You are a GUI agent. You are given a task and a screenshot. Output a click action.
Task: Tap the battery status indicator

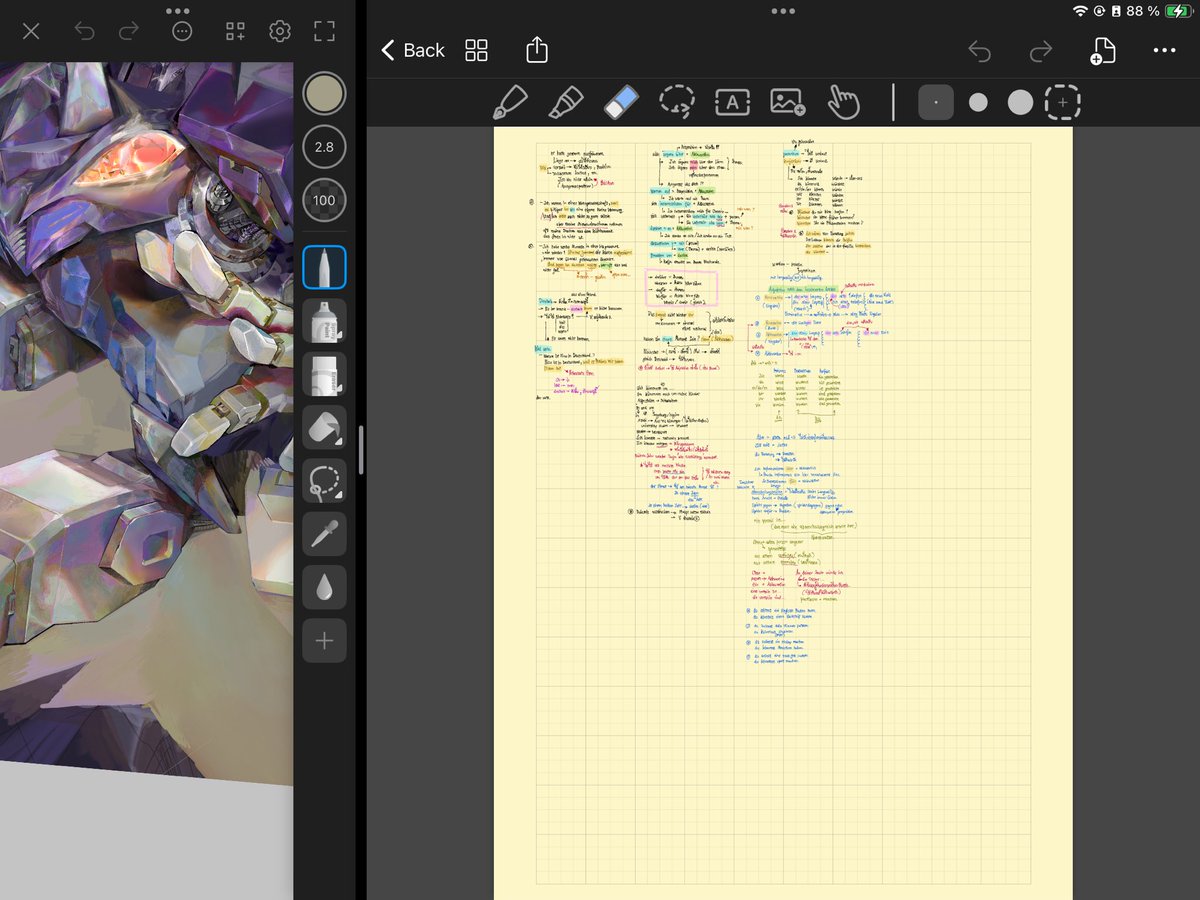[1179, 11]
